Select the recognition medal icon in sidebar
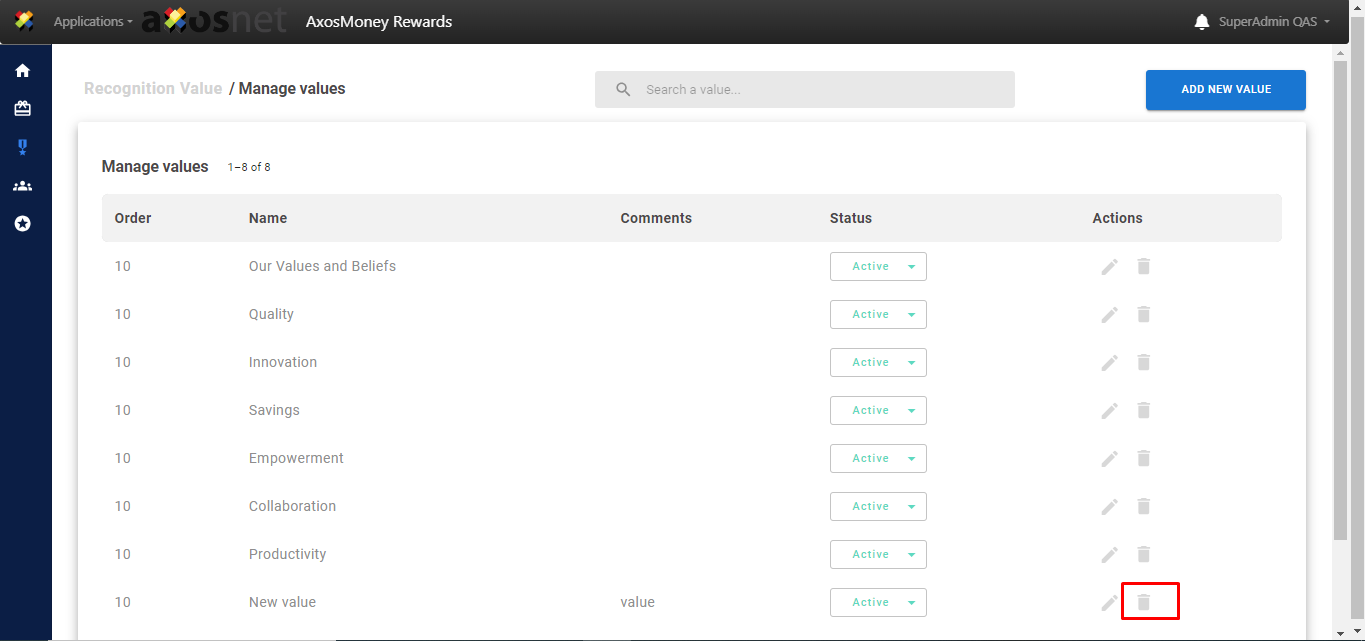1365x641 pixels. click(x=22, y=147)
